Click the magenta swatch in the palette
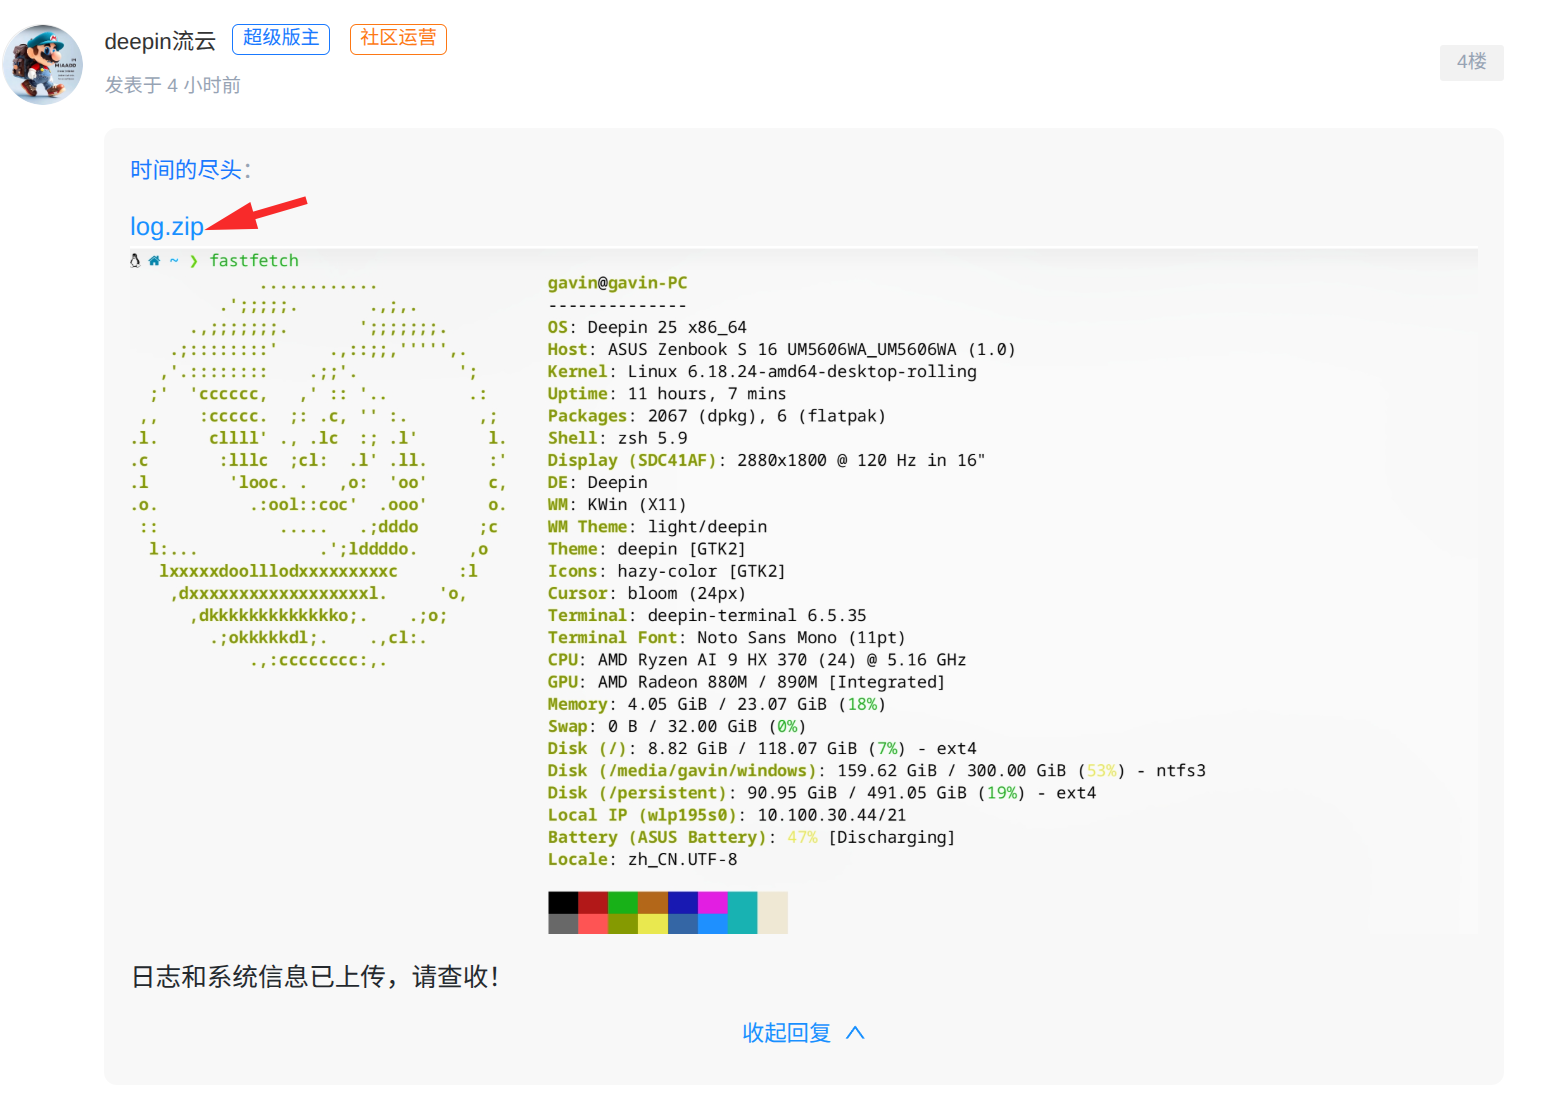The height and width of the screenshot is (1099, 1547). click(x=713, y=902)
